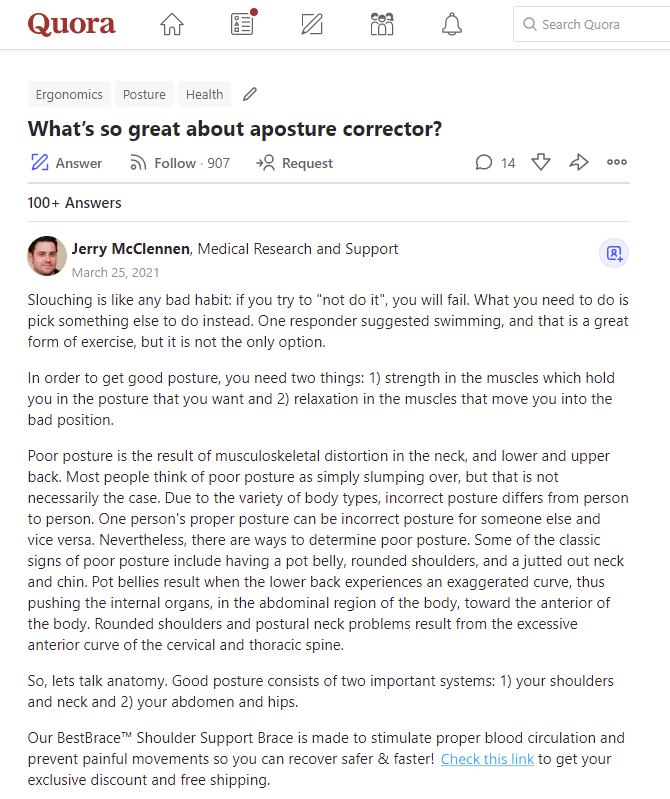
Task: Open comments bubble showing 14
Action: 495,163
